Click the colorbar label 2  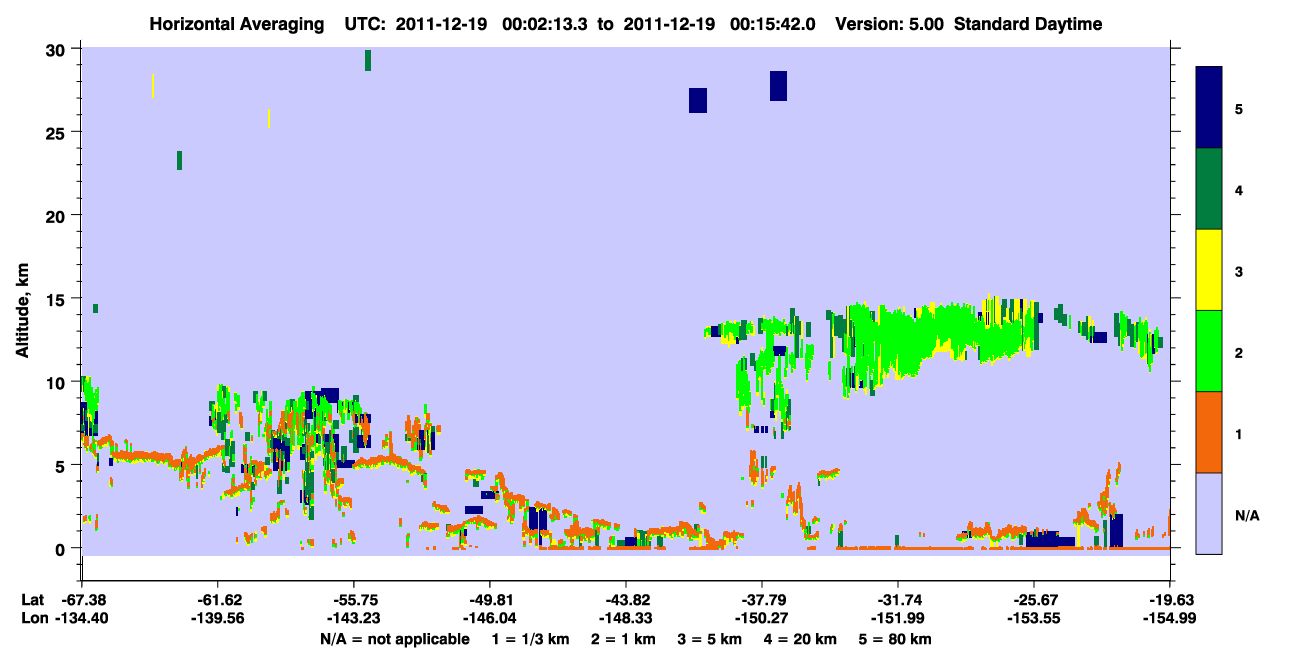[1239, 351]
